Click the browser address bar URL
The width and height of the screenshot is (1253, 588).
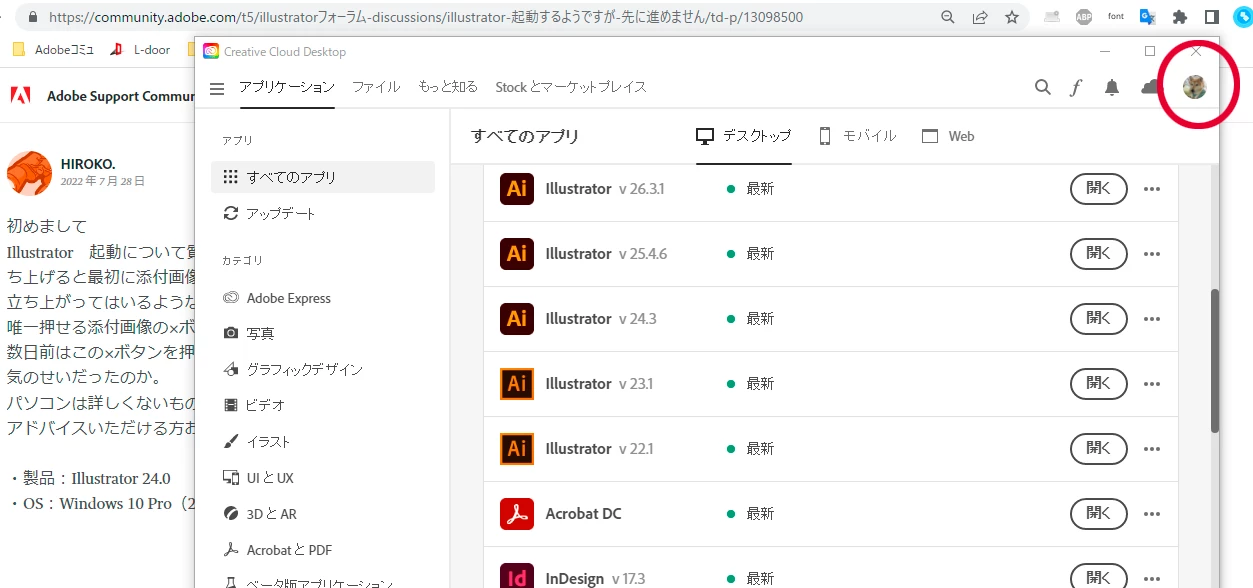pos(425,17)
